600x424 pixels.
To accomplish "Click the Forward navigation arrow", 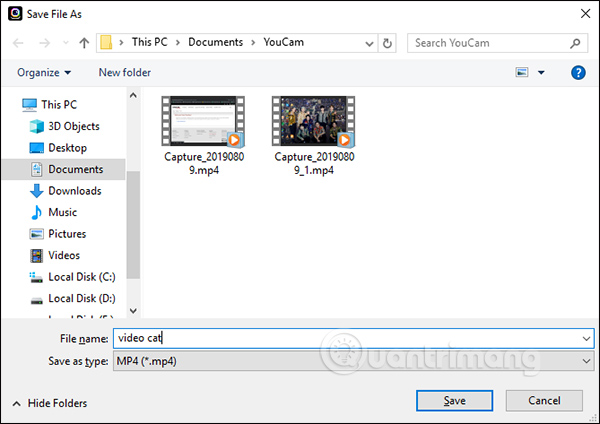I will [45, 43].
